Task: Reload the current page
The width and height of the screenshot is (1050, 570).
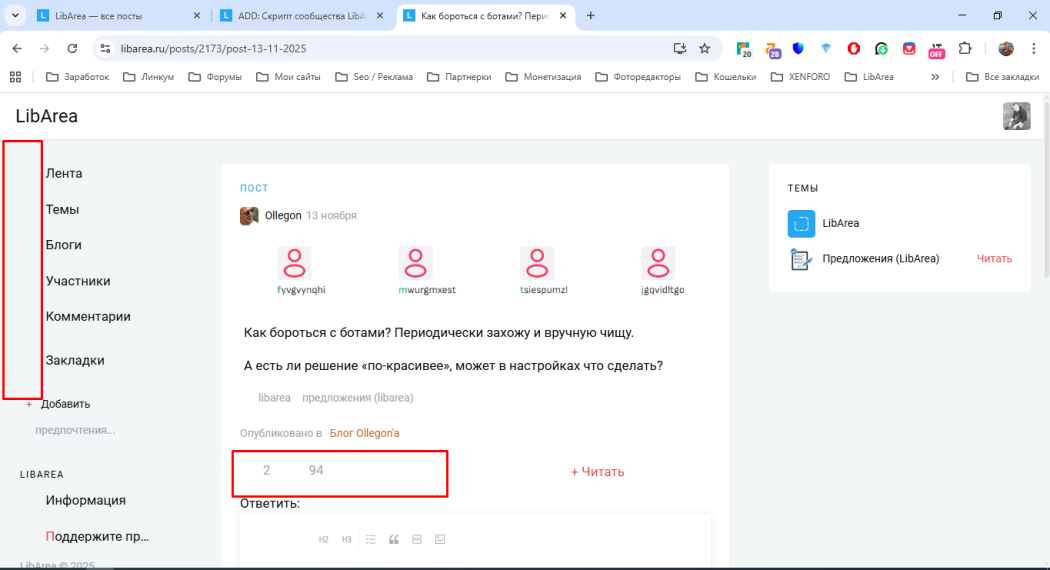Action: pos(72,48)
